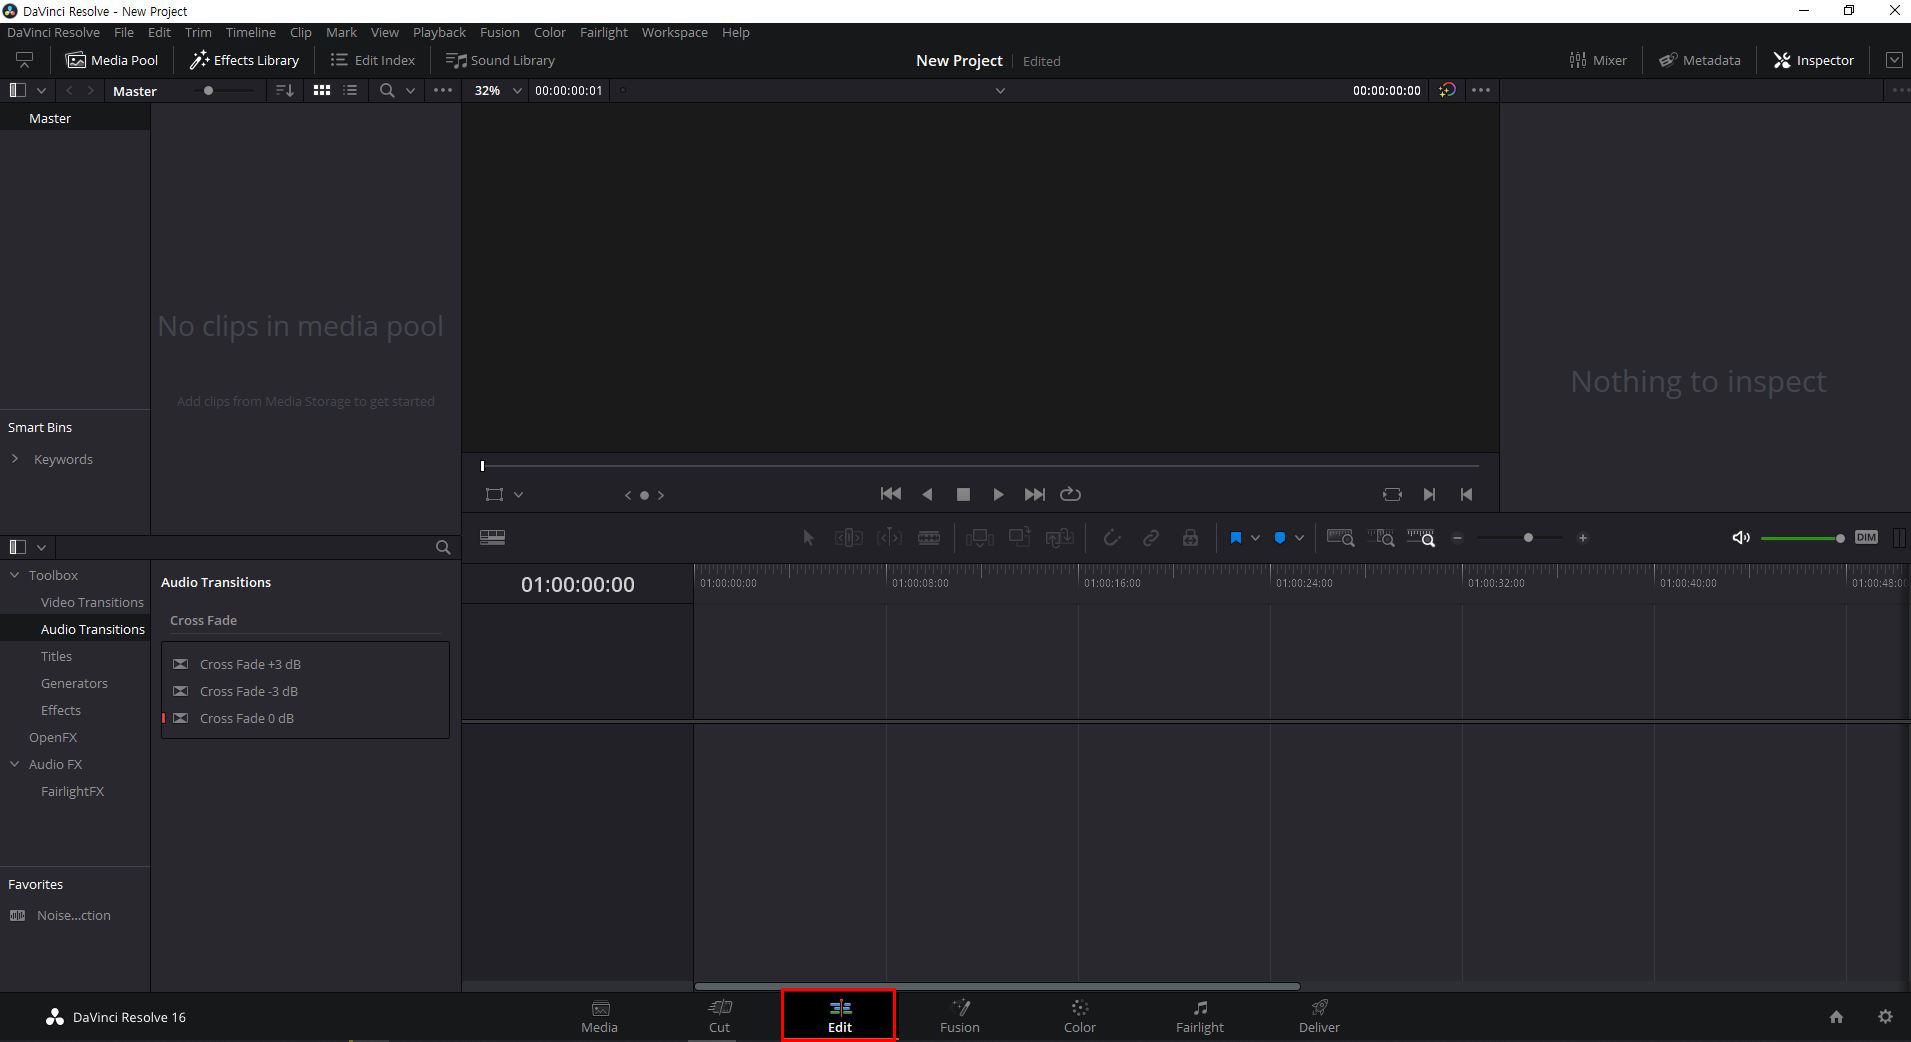Adjust the green volume slider

click(x=1802, y=538)
